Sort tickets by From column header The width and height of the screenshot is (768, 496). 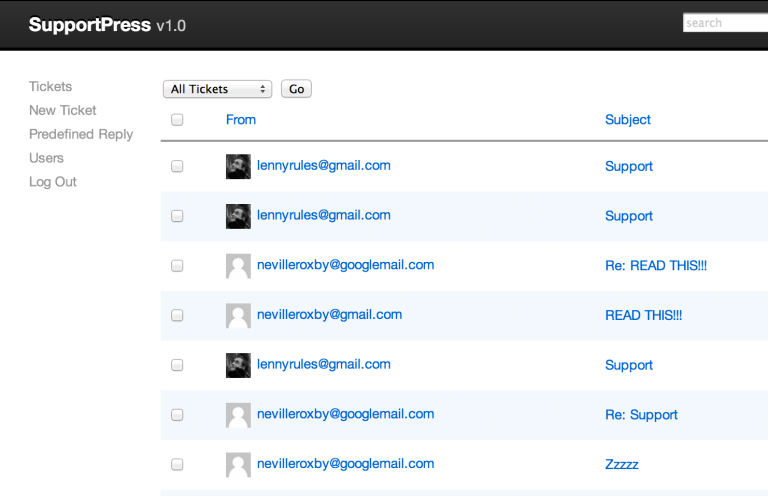coord(241,120)
